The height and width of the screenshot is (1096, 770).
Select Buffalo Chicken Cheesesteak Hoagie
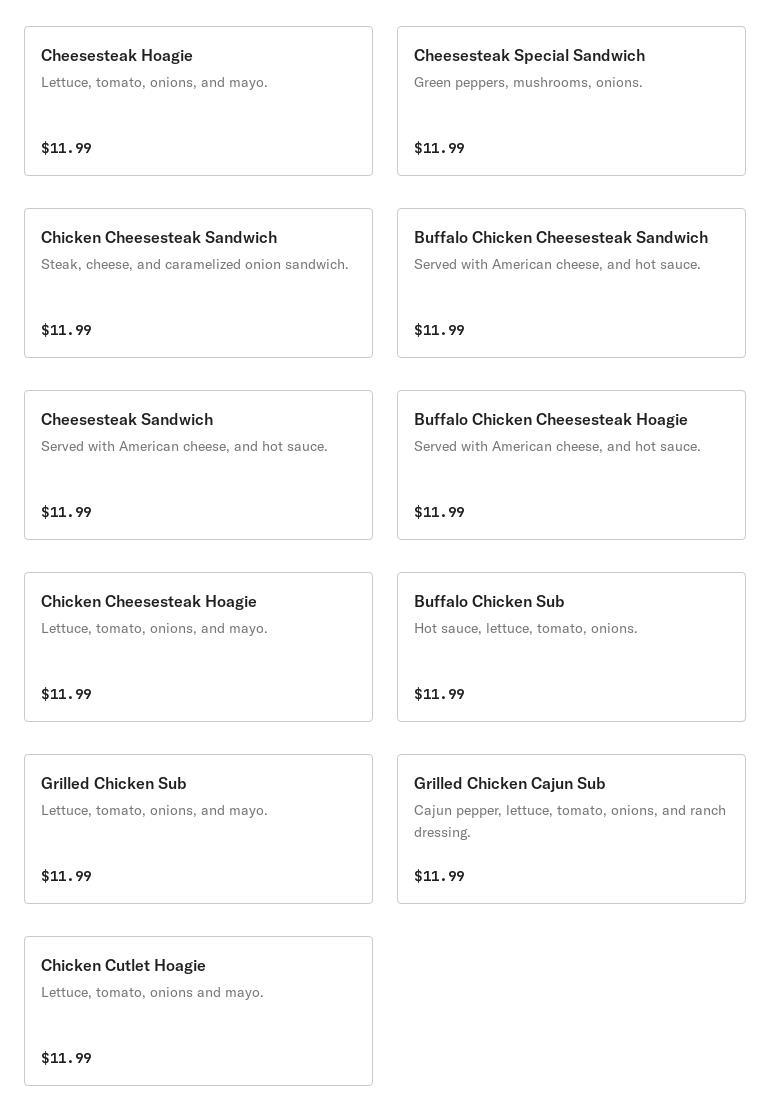point(571,465)
